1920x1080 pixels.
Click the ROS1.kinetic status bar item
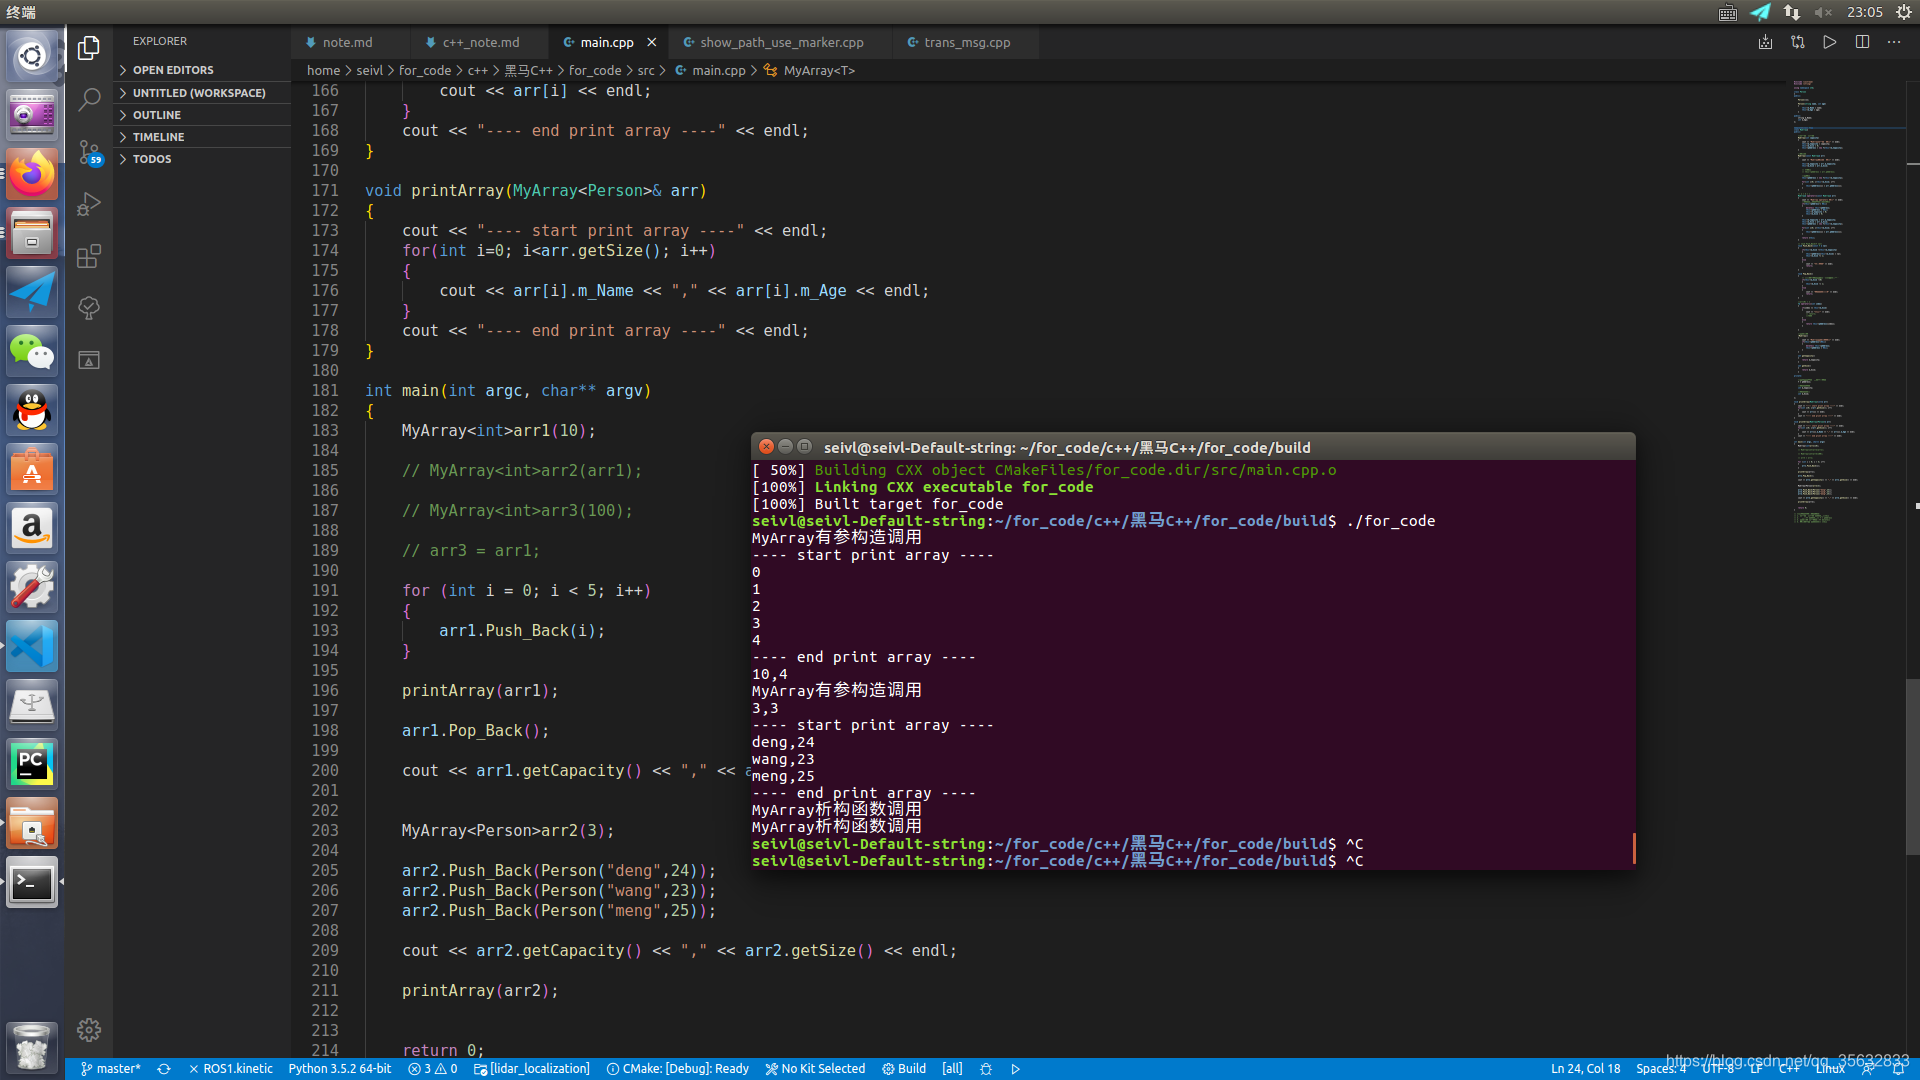click(x=231, y=1069)
